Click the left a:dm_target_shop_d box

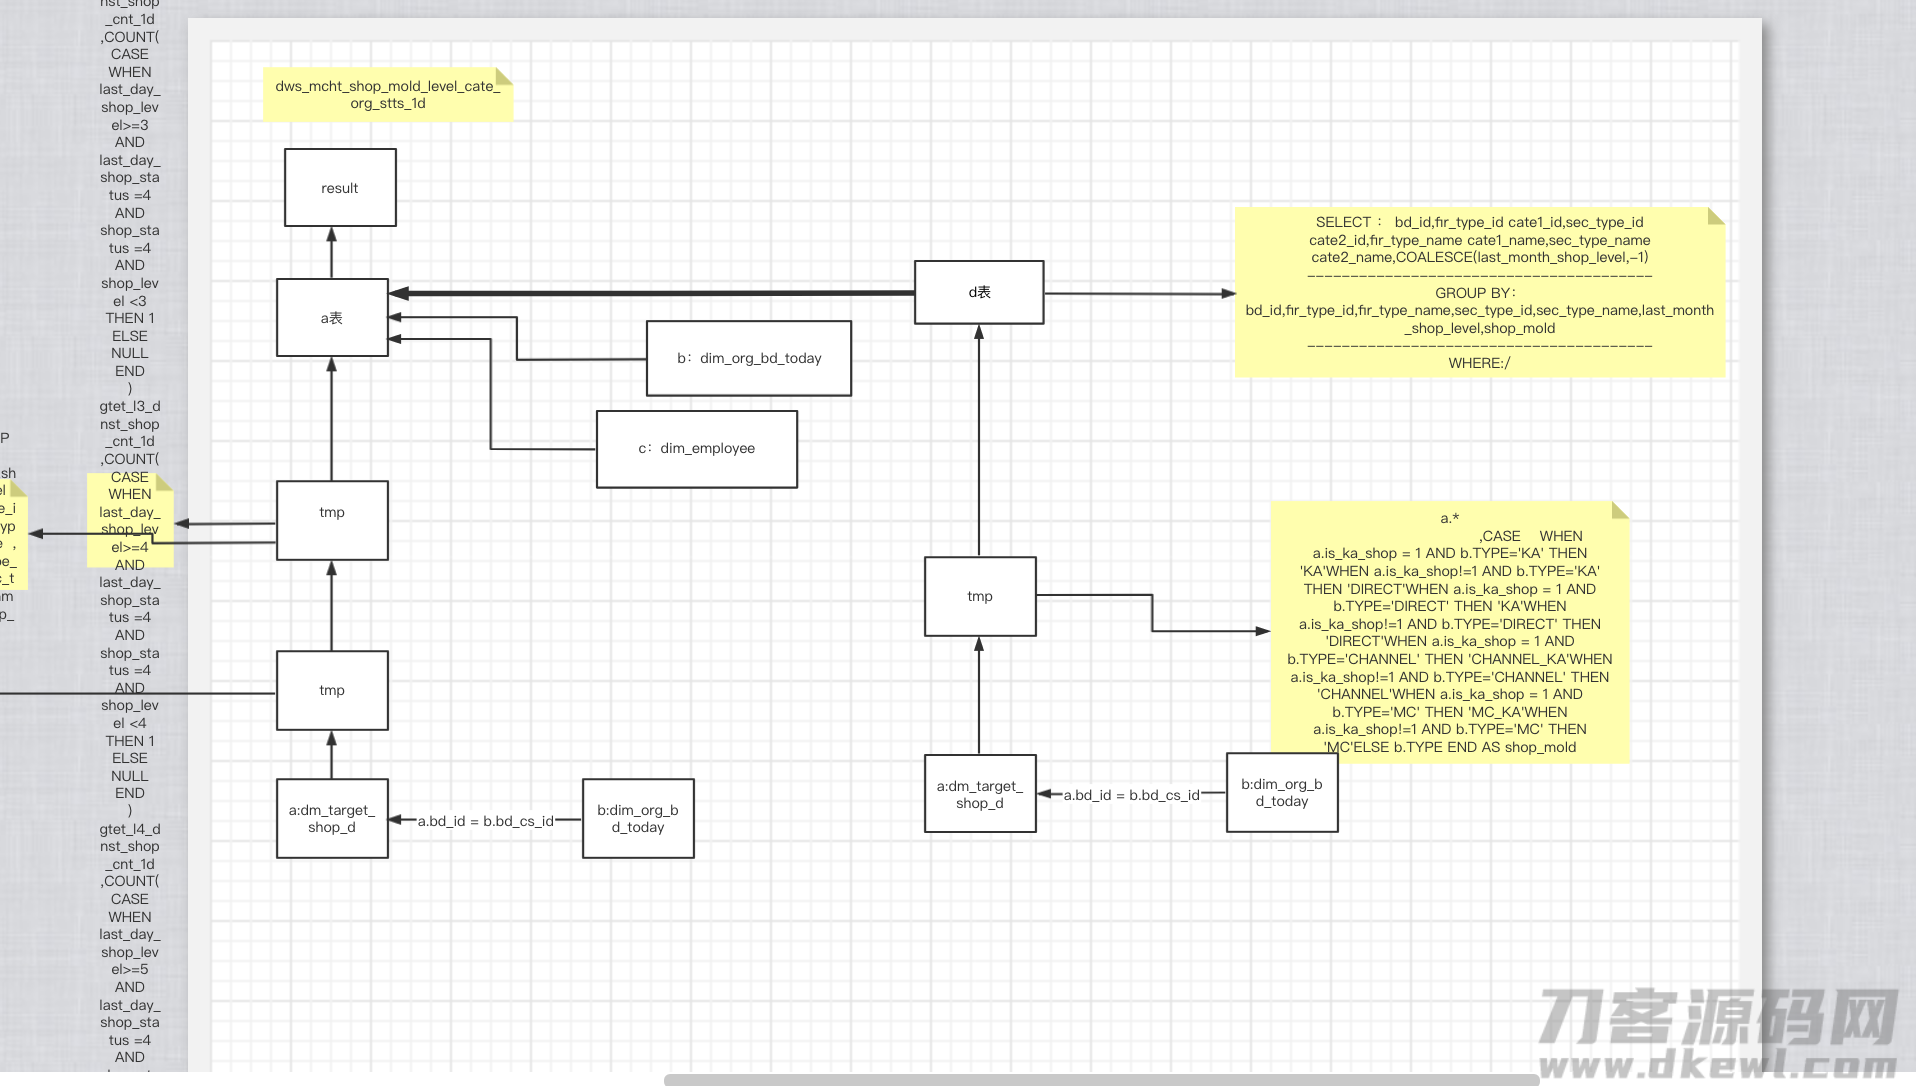pos(332,819)
